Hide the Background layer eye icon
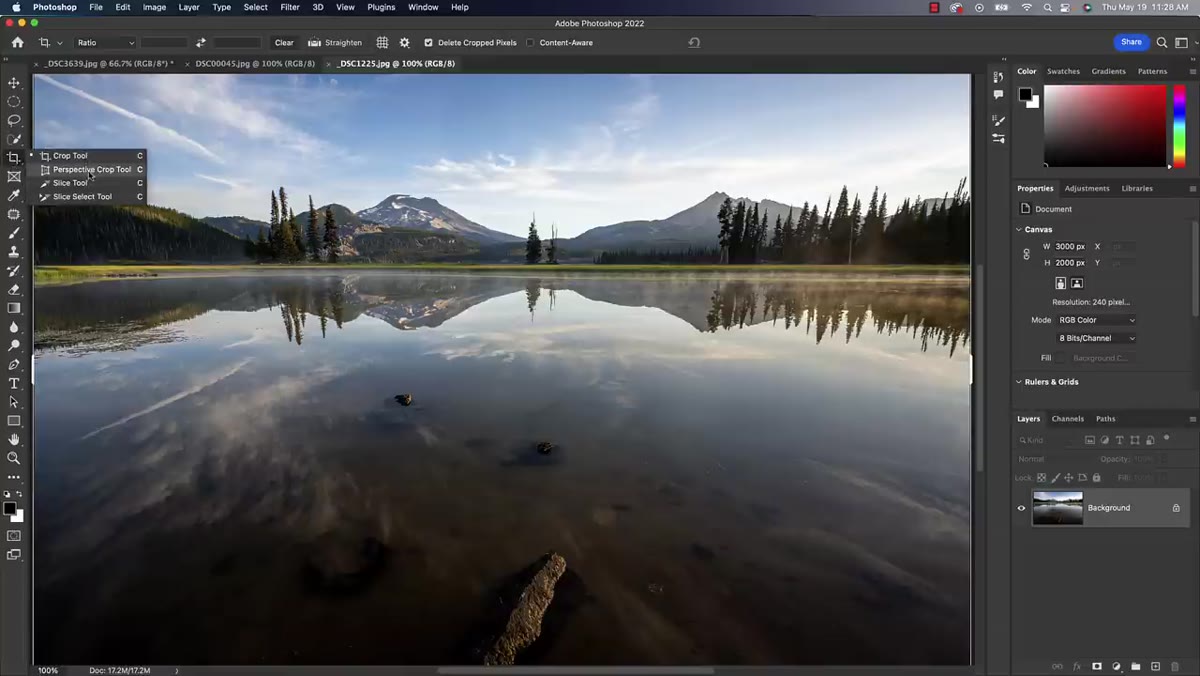1200x676 pixels. coord(1021,508)
